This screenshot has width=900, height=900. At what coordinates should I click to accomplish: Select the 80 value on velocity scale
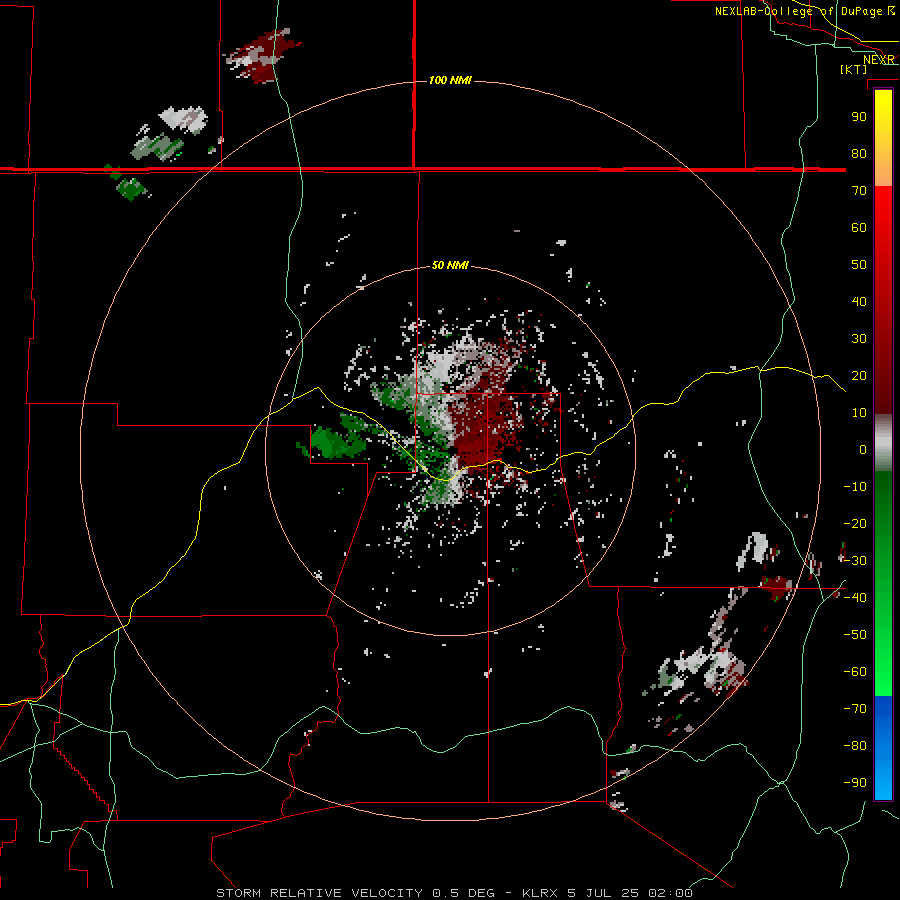pyautogui.click(x=859, y=153)
